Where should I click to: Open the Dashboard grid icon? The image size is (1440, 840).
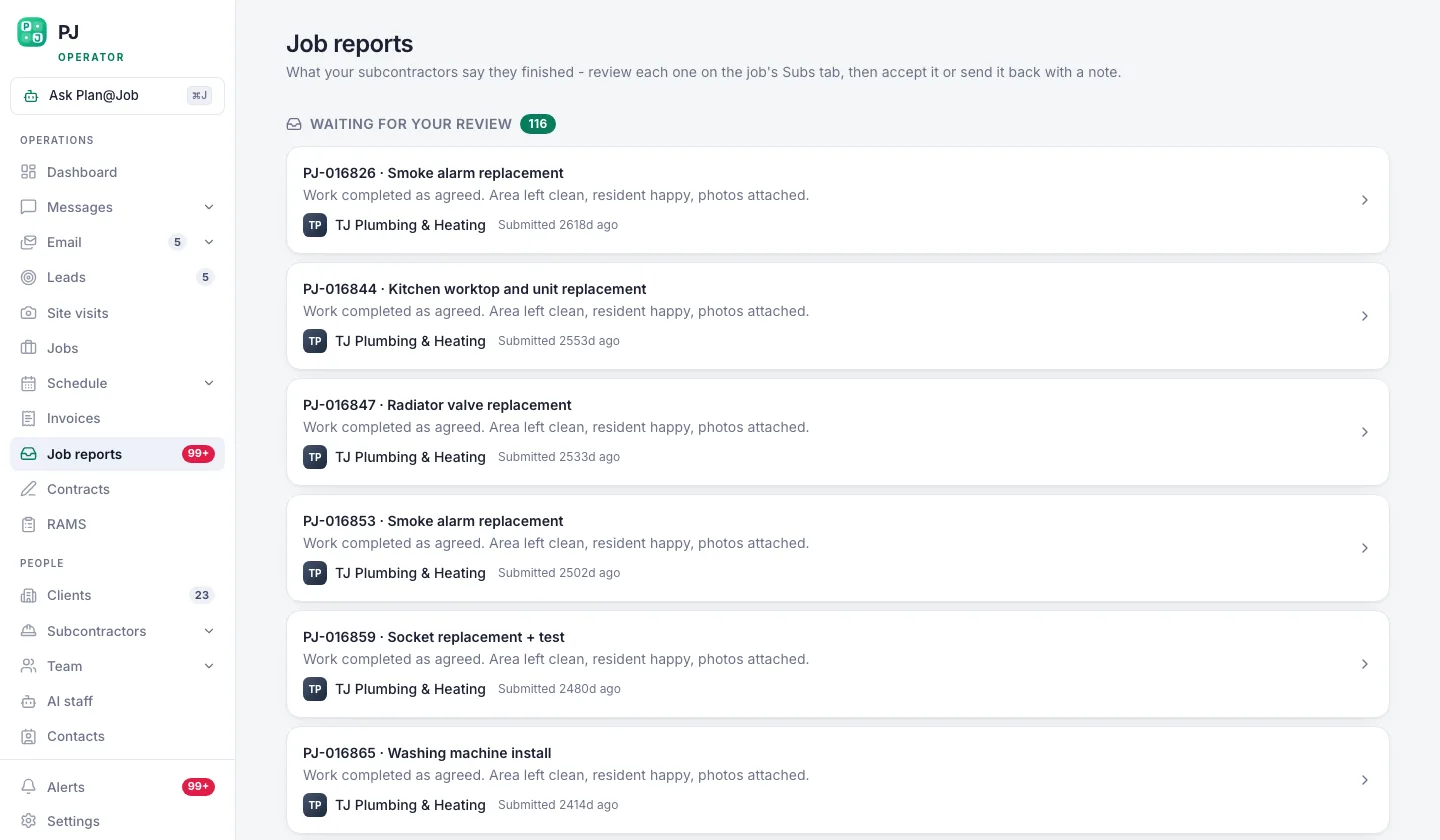(29, 172)
